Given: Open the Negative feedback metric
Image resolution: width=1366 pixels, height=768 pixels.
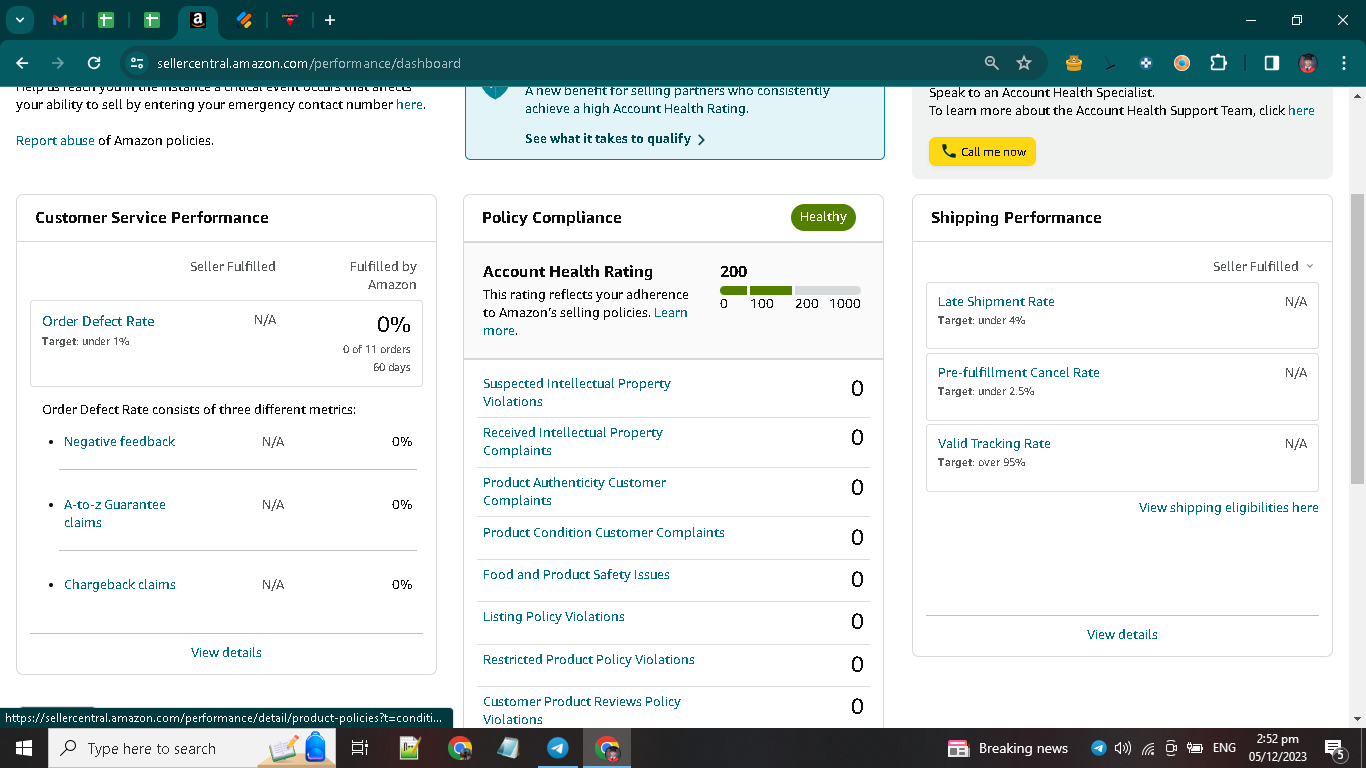Looking at the screenshot, I should tap(119, 441).
